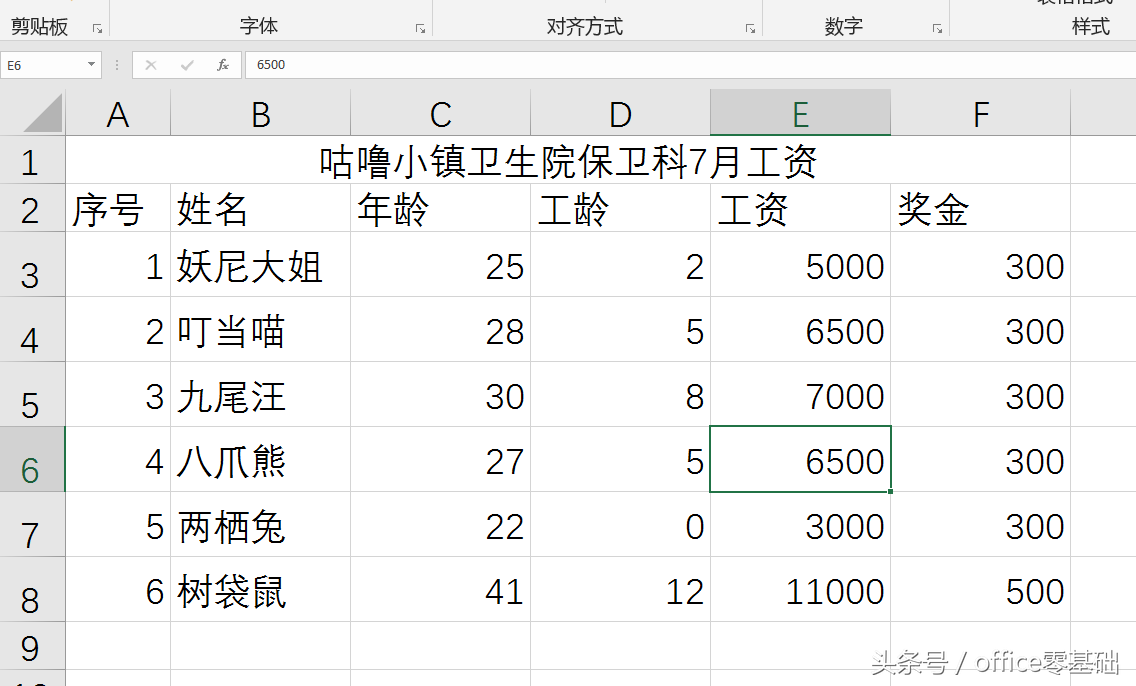1136x686 pixels.
Task: Click the seniority cell 8
Action: click(620, 394)
